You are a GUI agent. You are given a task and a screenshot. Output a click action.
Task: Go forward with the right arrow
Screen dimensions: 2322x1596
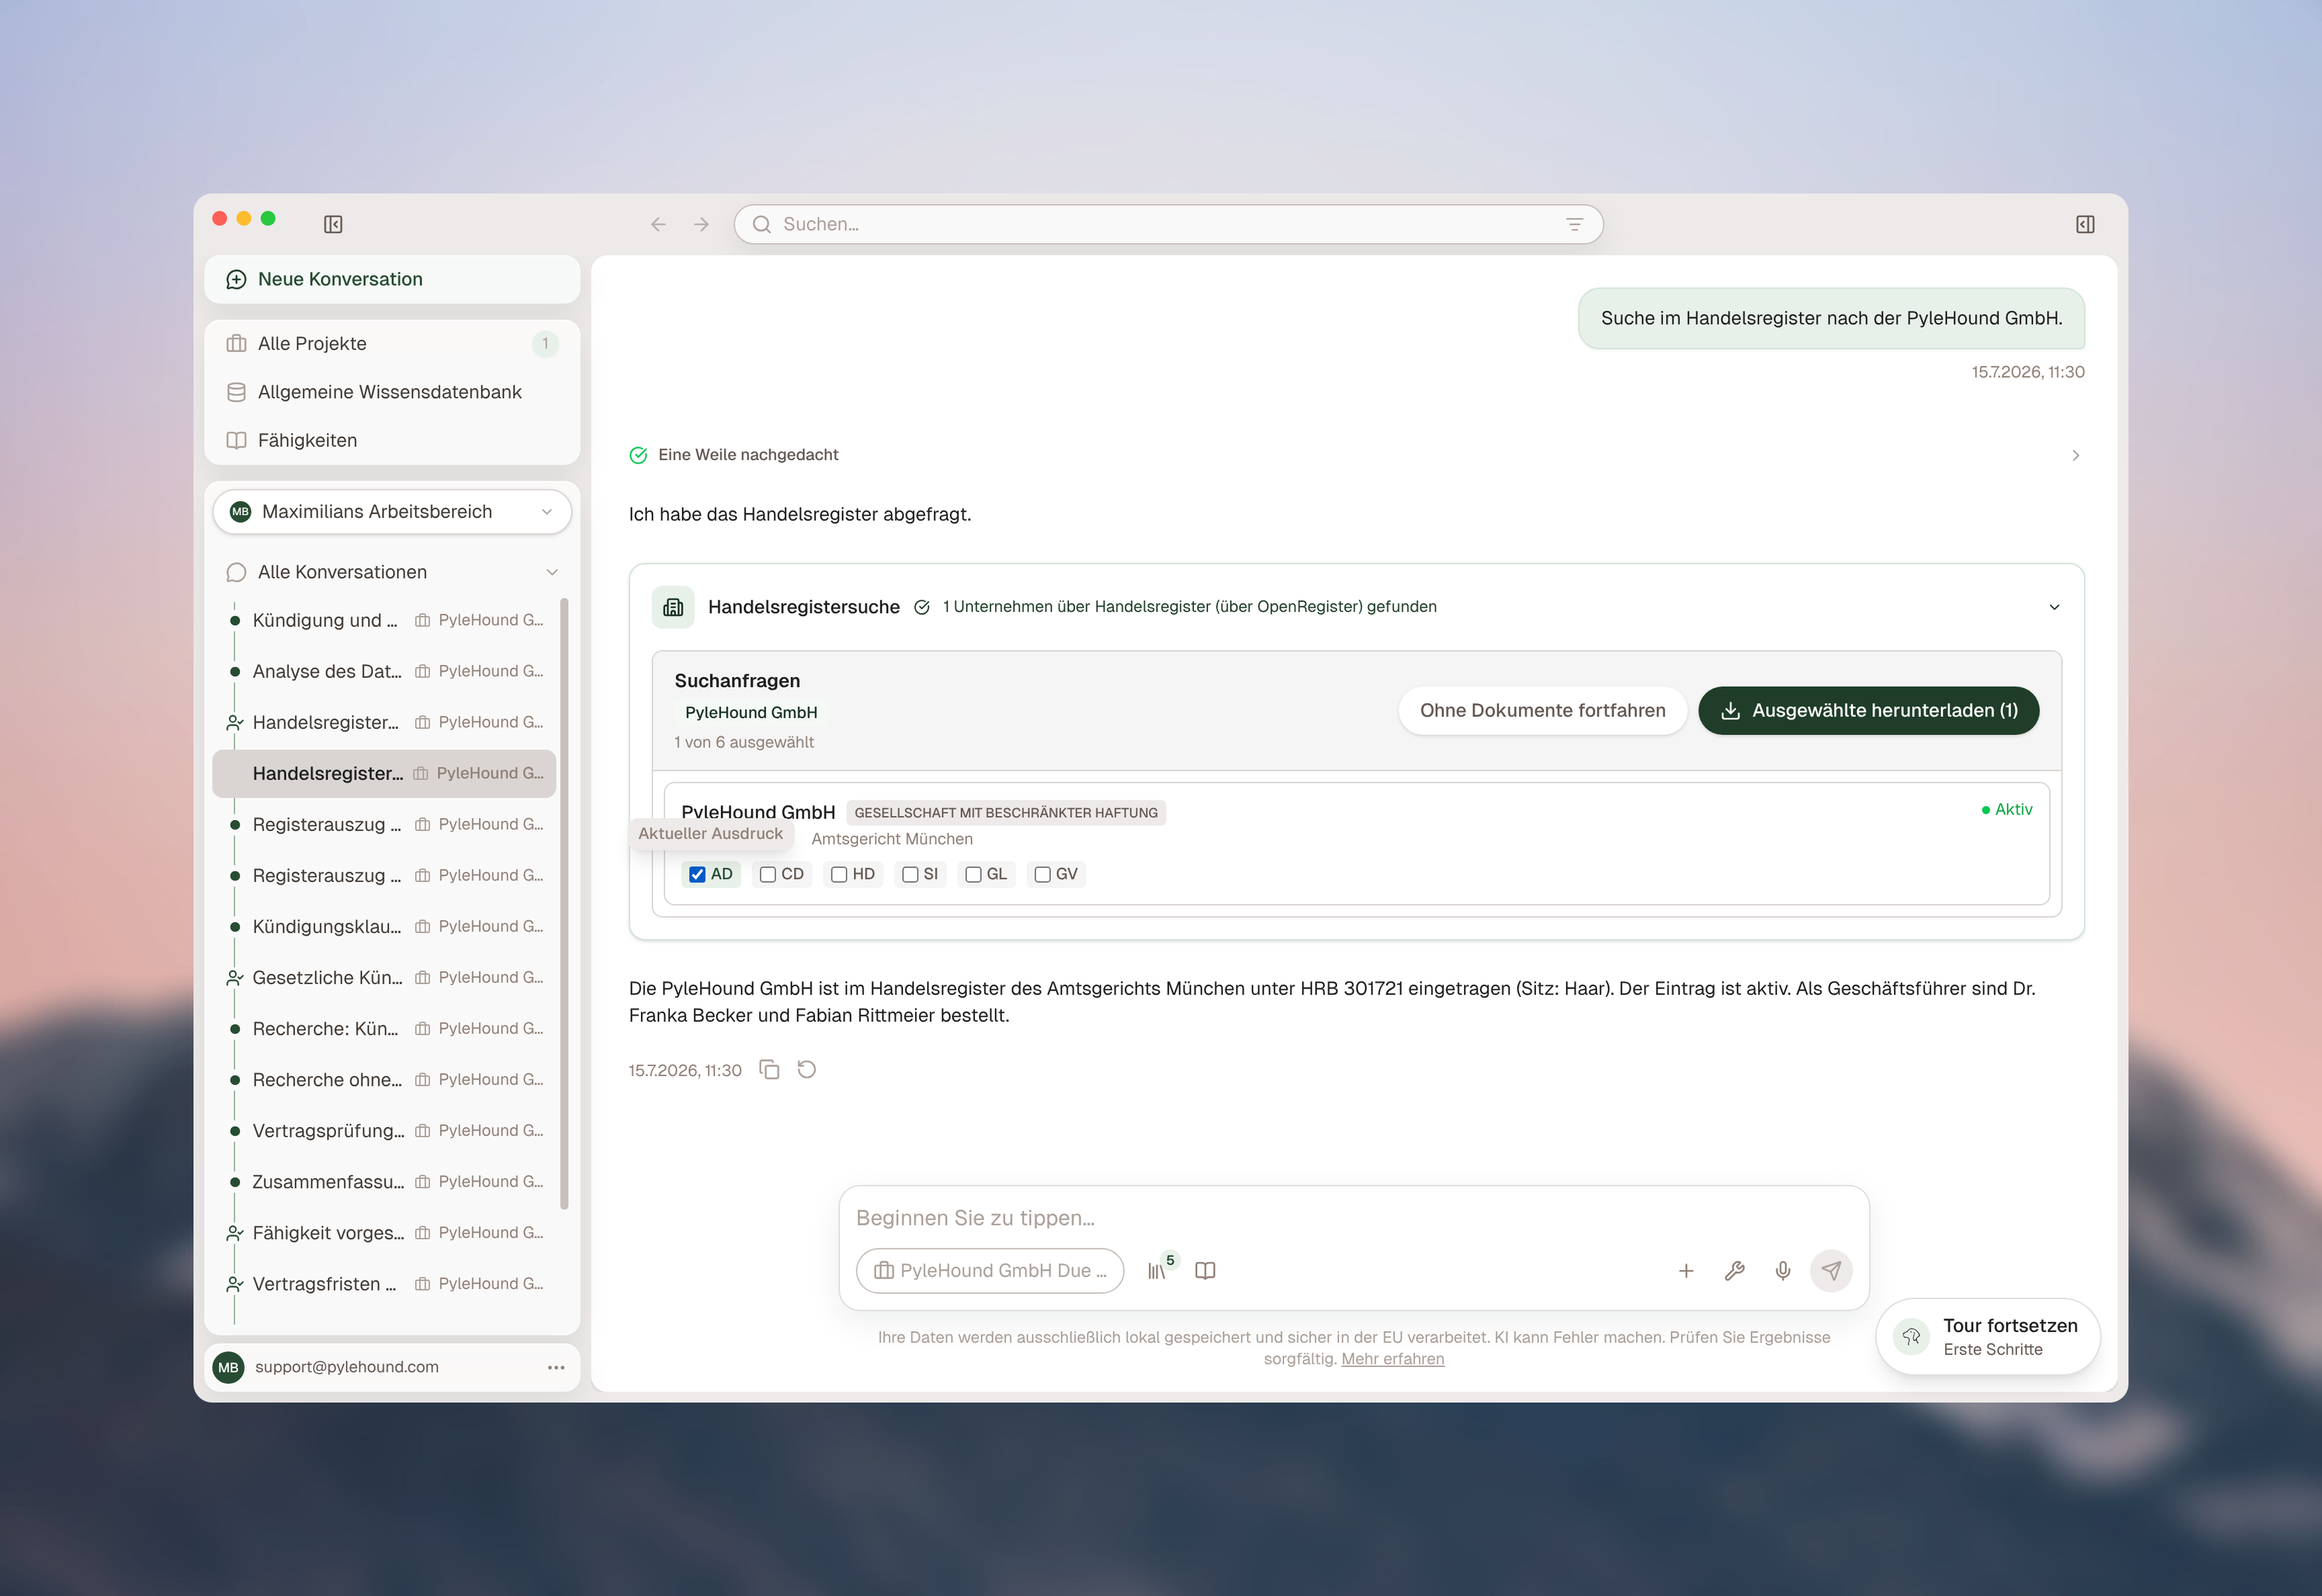tap(701, 224)
